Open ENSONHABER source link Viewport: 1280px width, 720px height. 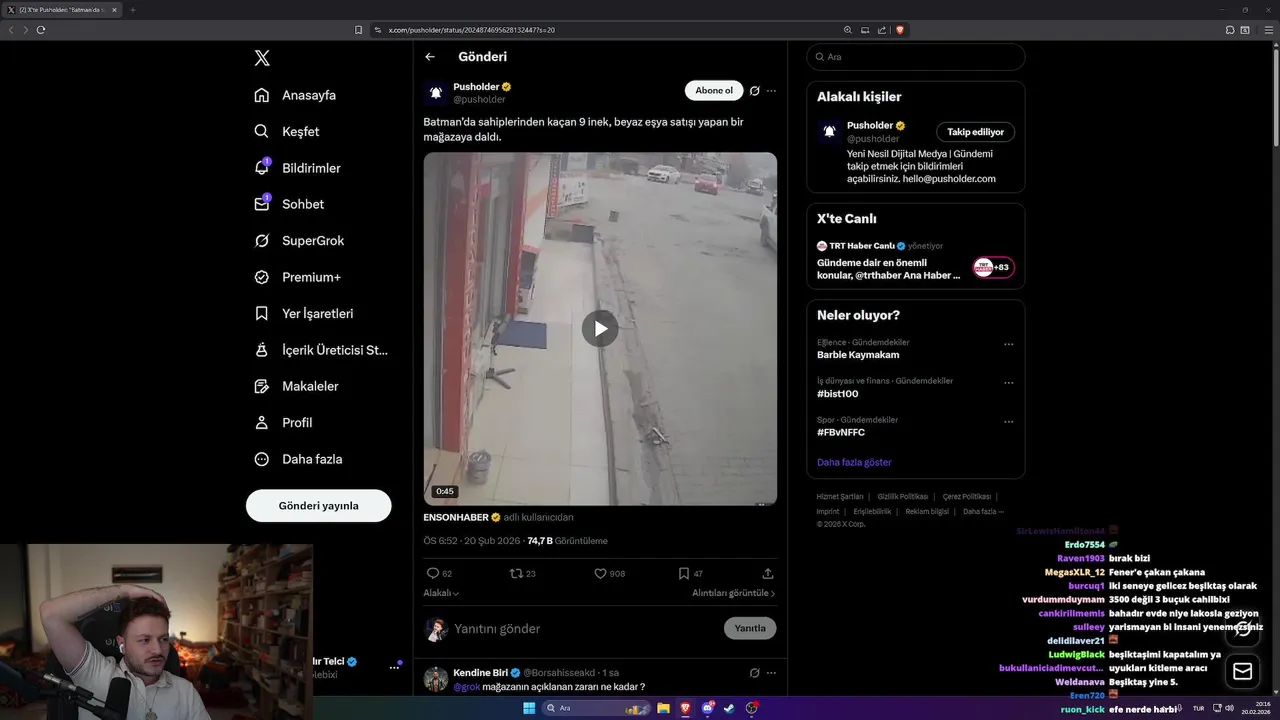tap(456, 517)
